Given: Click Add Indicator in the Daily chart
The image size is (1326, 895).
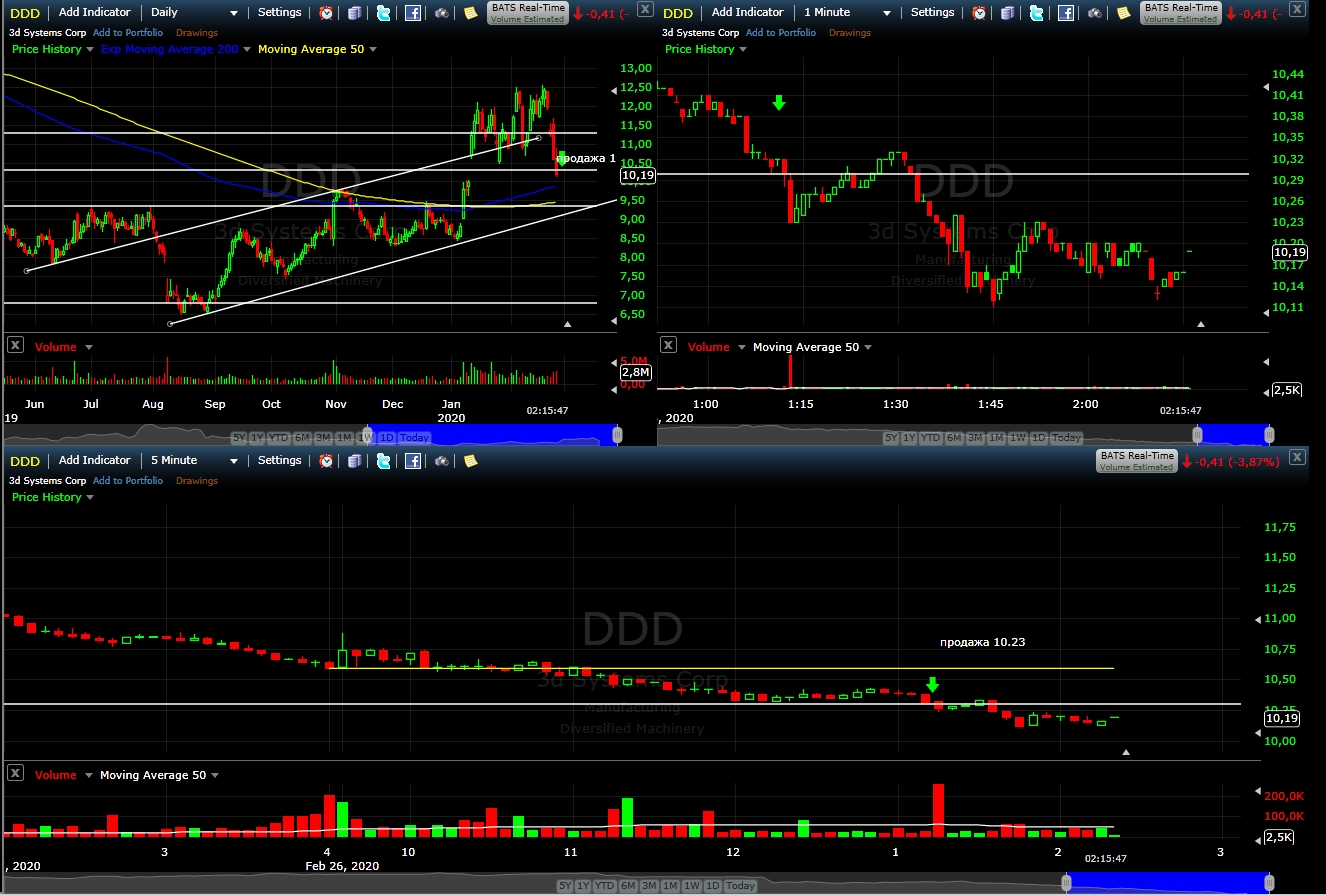Looking at the screenshot, I should pos(94,12).
